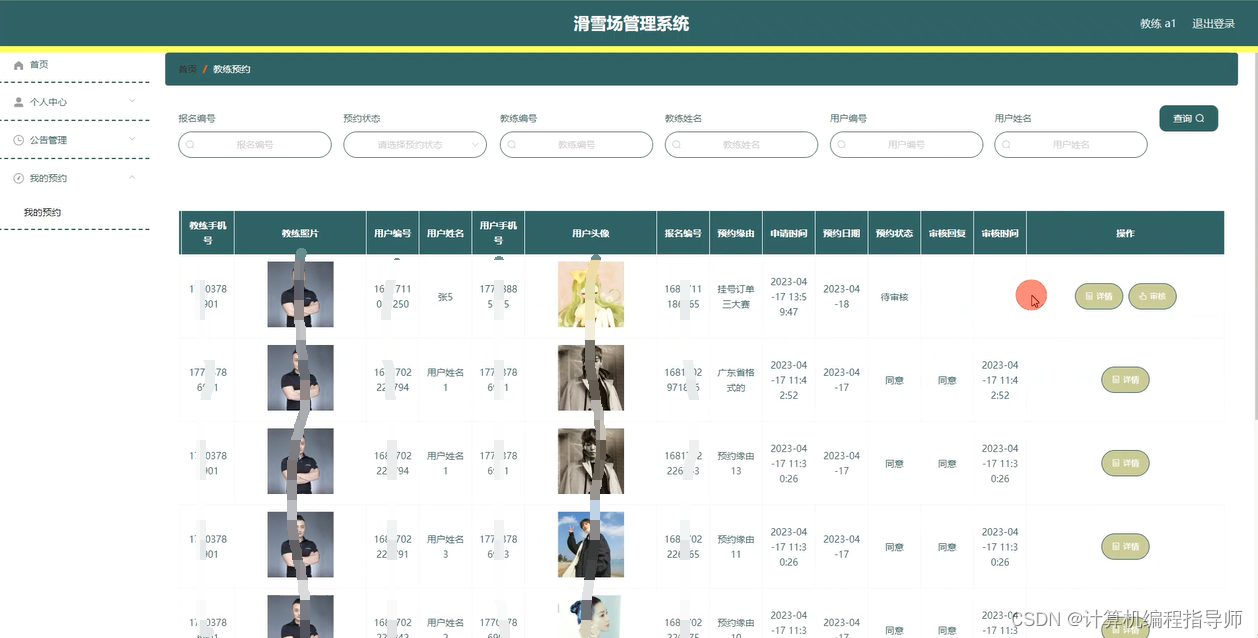The height and width of the screenshot is (638, 1258).
Task: Click the search icon in 教练编号 input
Action: [x=512, y=144]
